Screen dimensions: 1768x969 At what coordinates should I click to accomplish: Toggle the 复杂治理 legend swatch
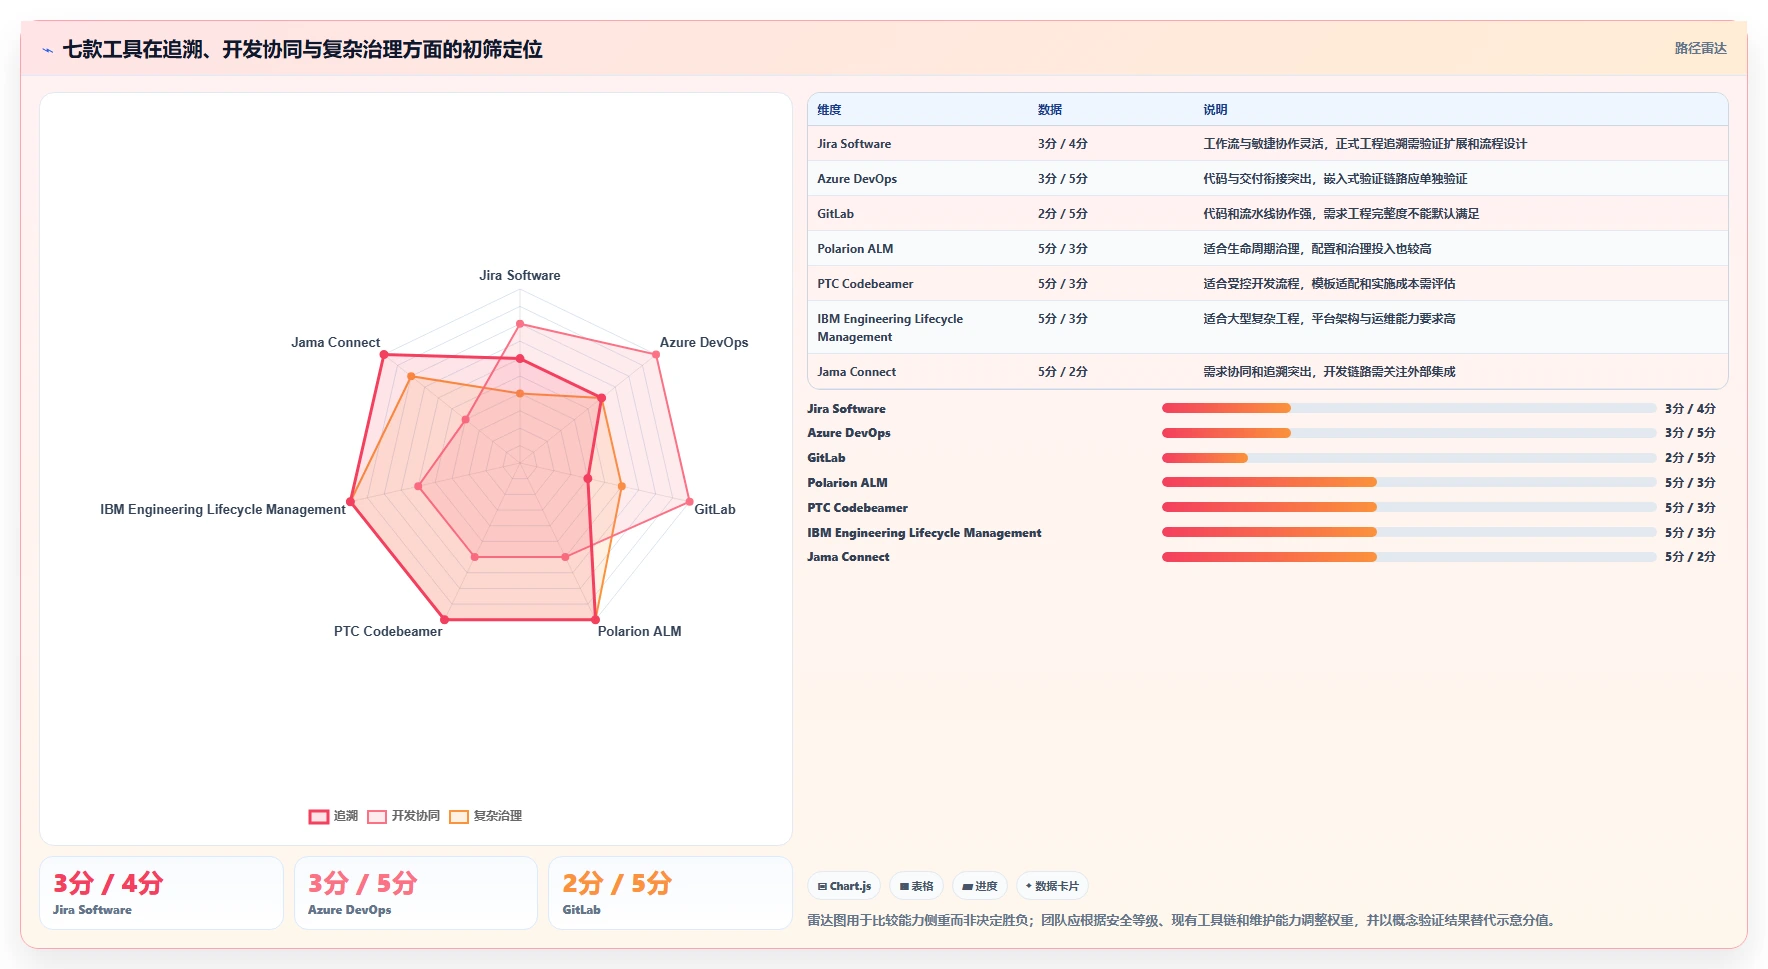point(459,816)
